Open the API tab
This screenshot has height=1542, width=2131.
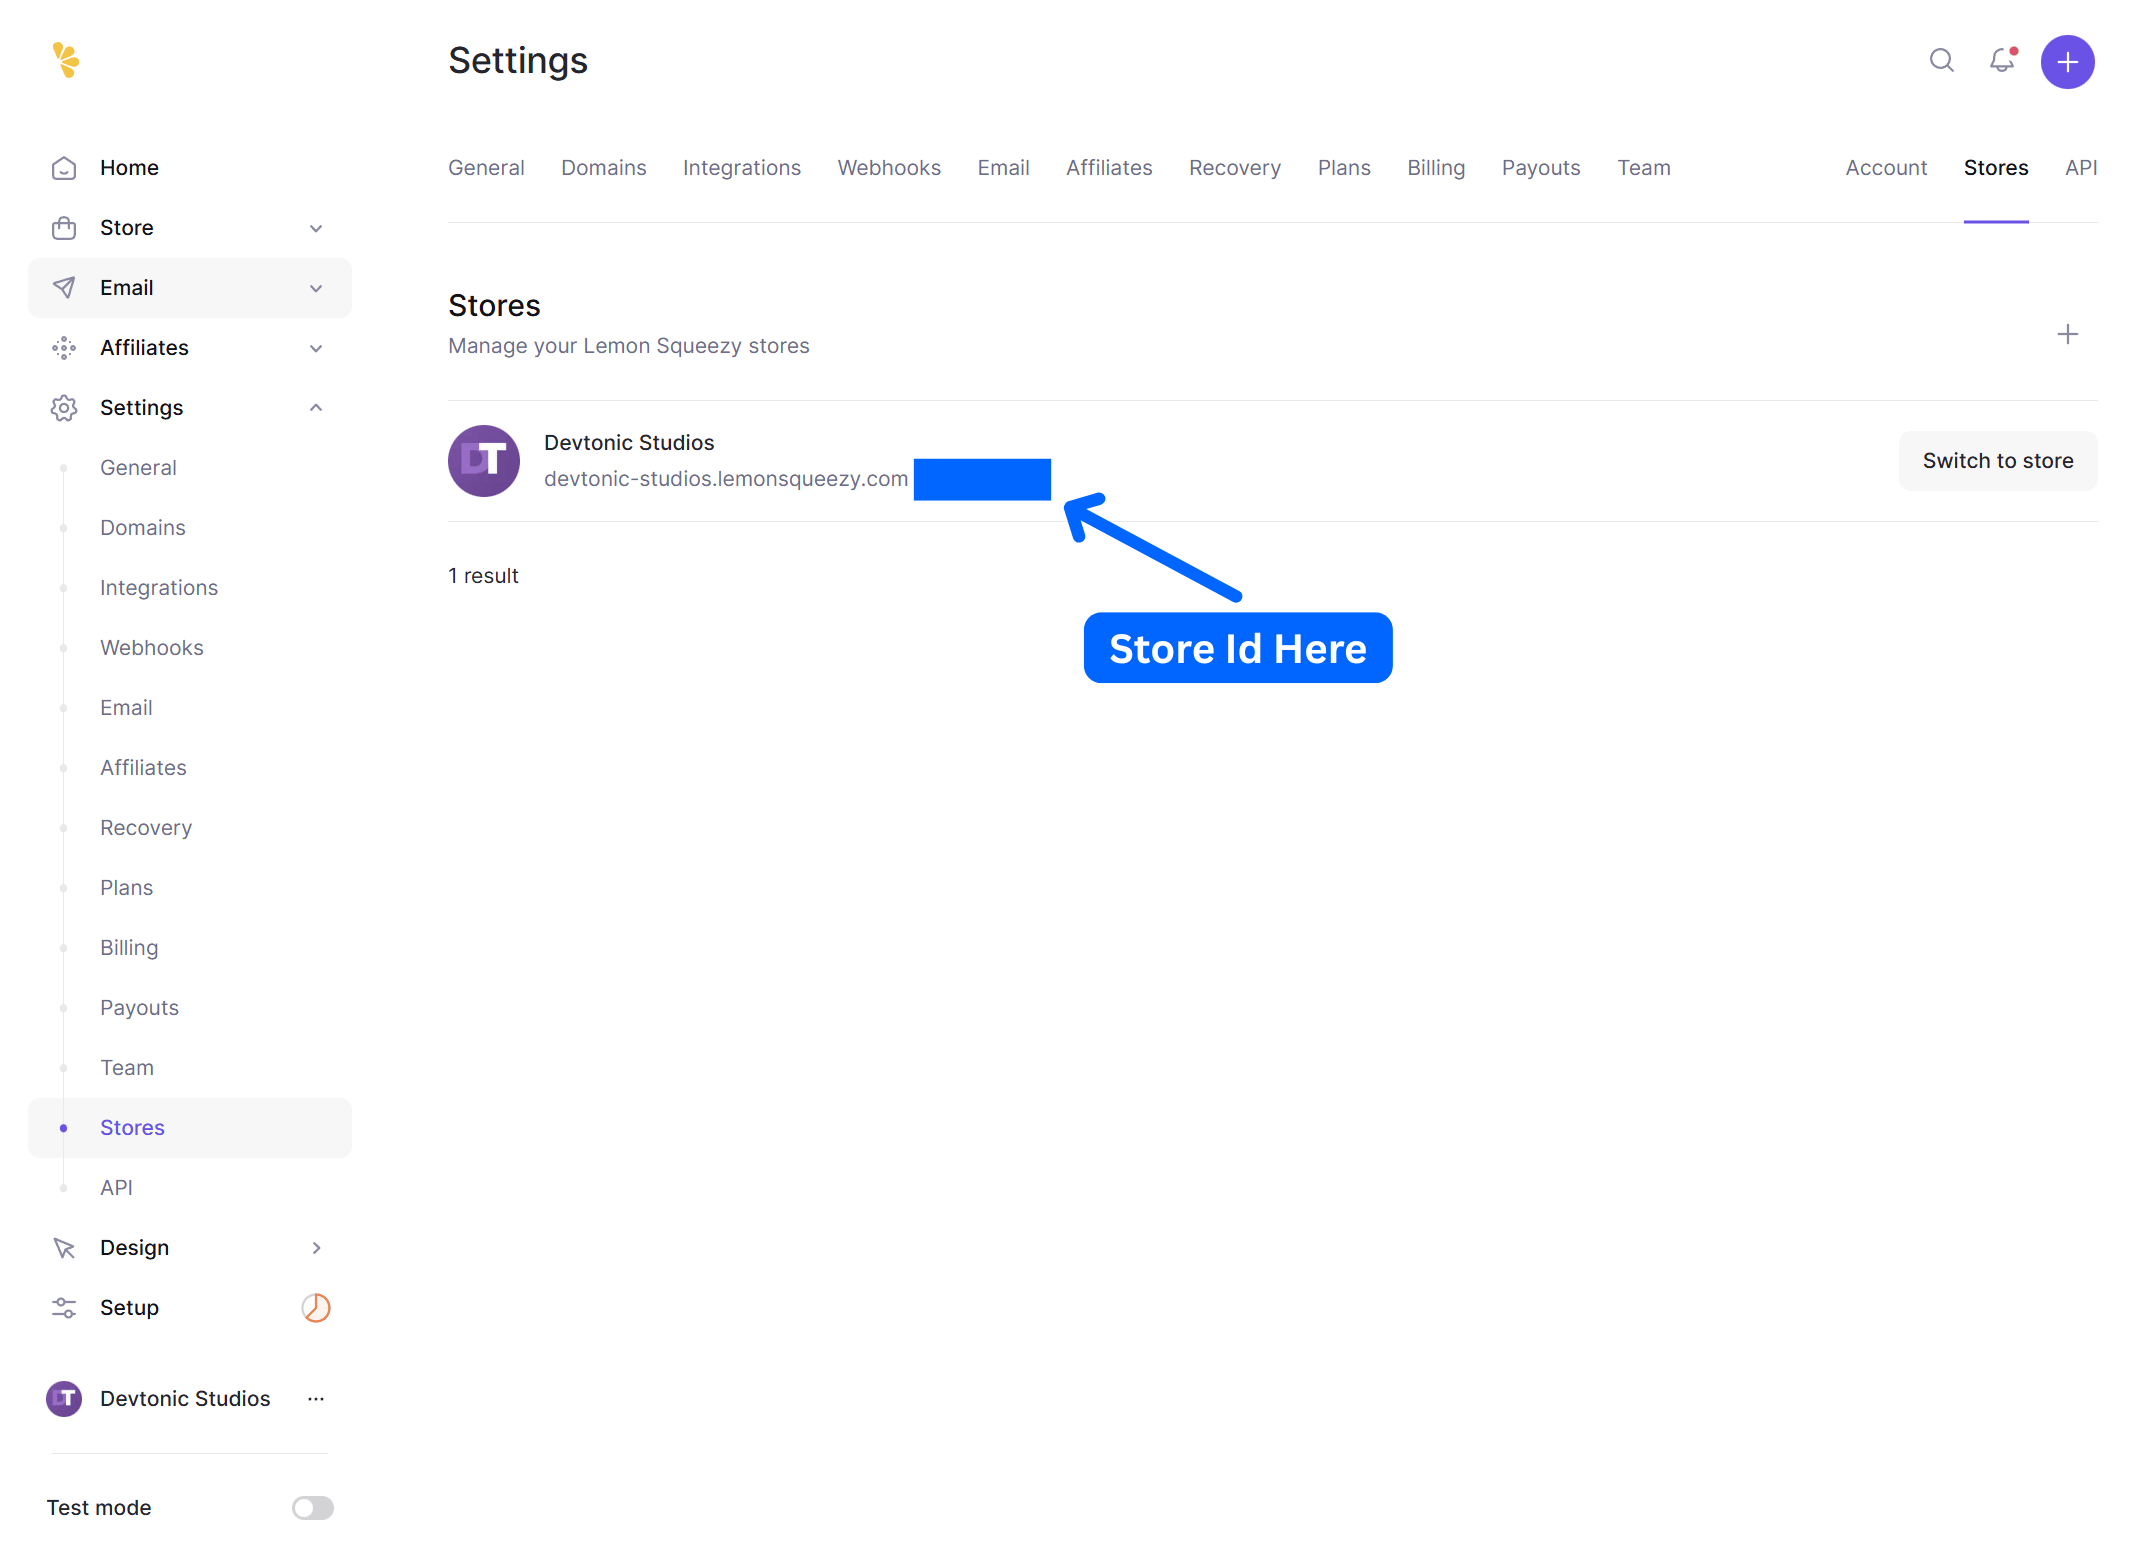coord(2080,168)
